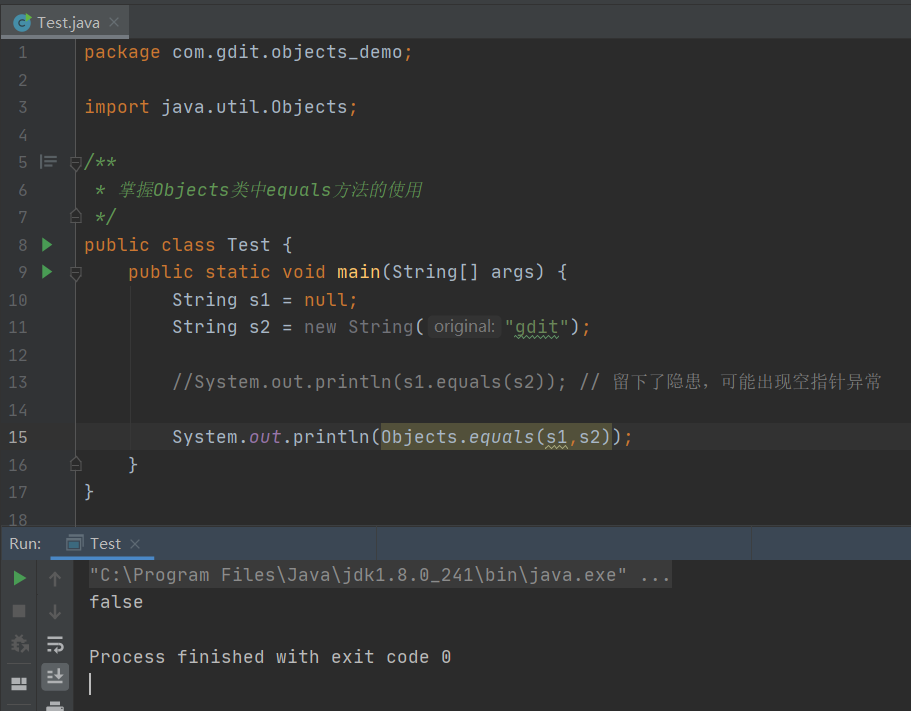This screenshot has height=711, width=911.
Task: Click the restore-layout icon in the Run panel
Action: pos(18,685)
